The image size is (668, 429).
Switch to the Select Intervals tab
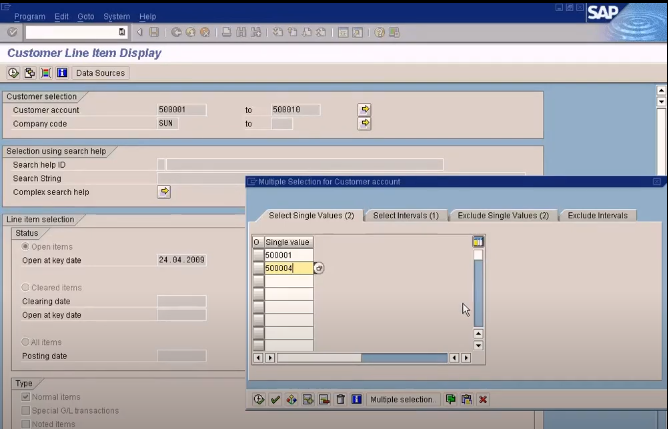tap(406, 216)
